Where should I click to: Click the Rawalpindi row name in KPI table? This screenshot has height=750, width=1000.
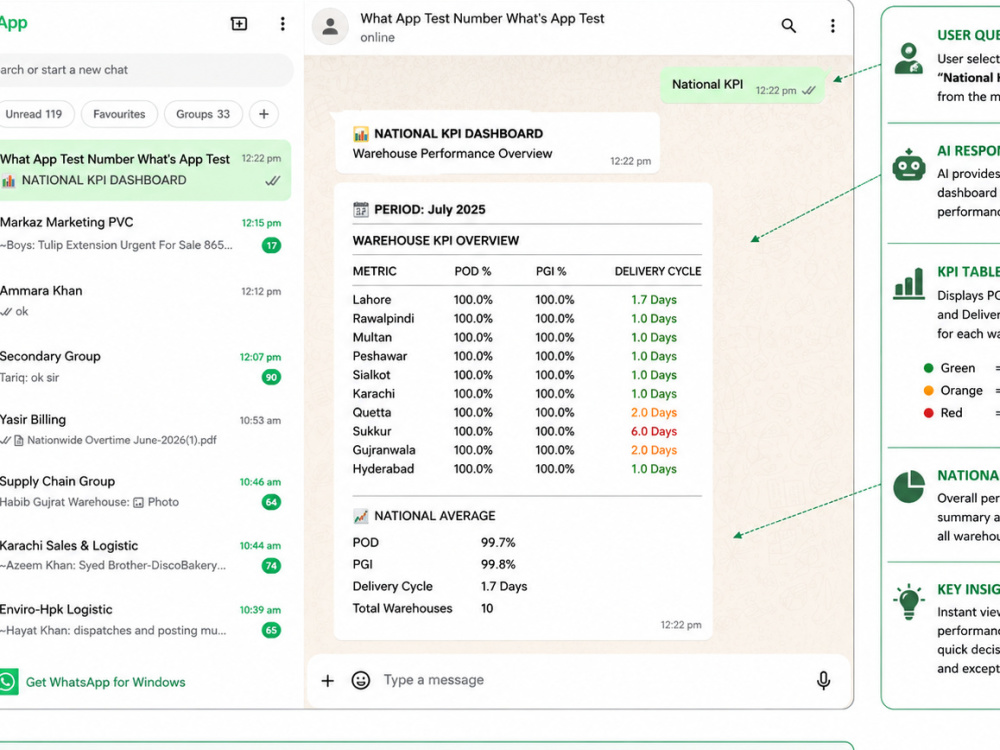[383, 319]
